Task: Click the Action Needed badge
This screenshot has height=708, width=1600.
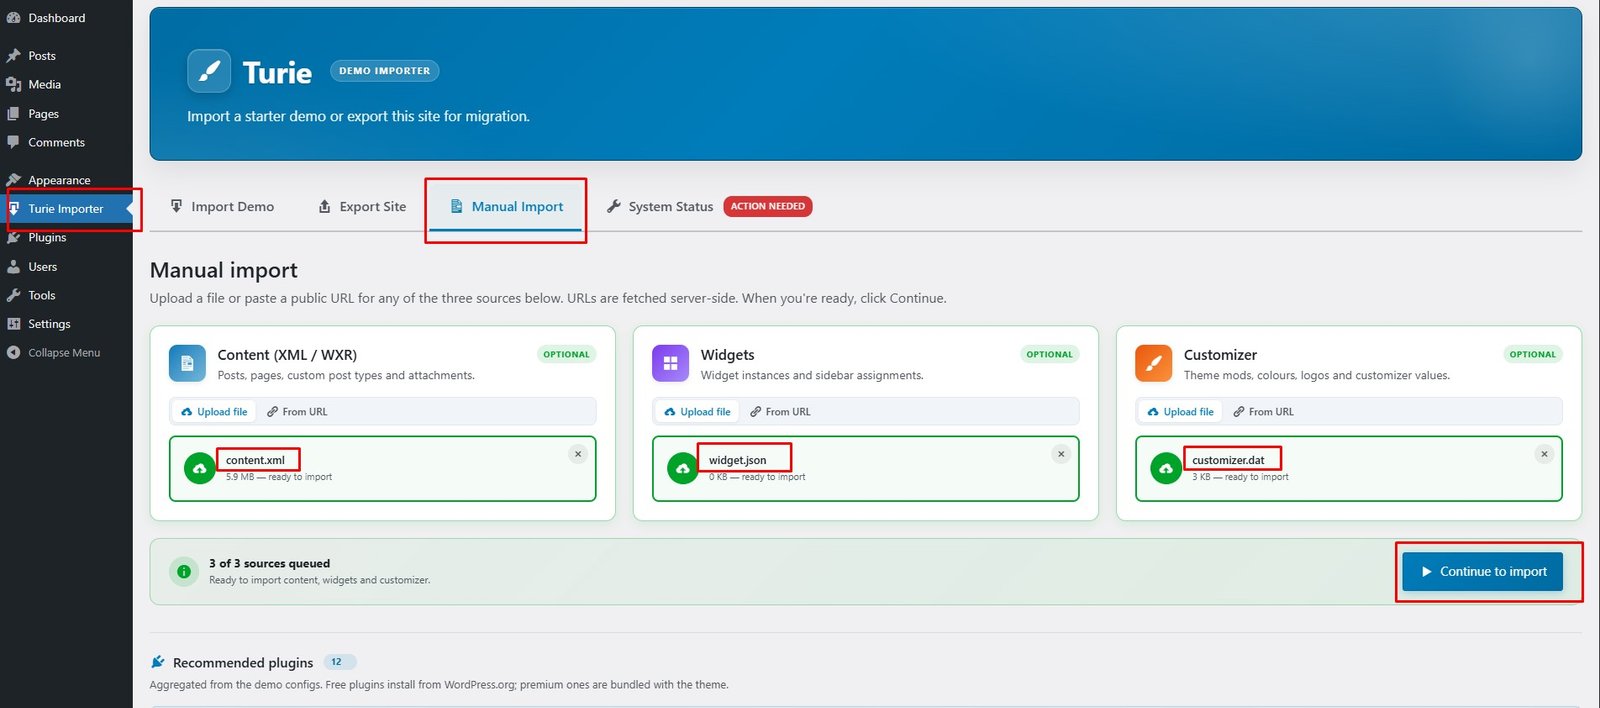Action: click(x=768, y=207)
